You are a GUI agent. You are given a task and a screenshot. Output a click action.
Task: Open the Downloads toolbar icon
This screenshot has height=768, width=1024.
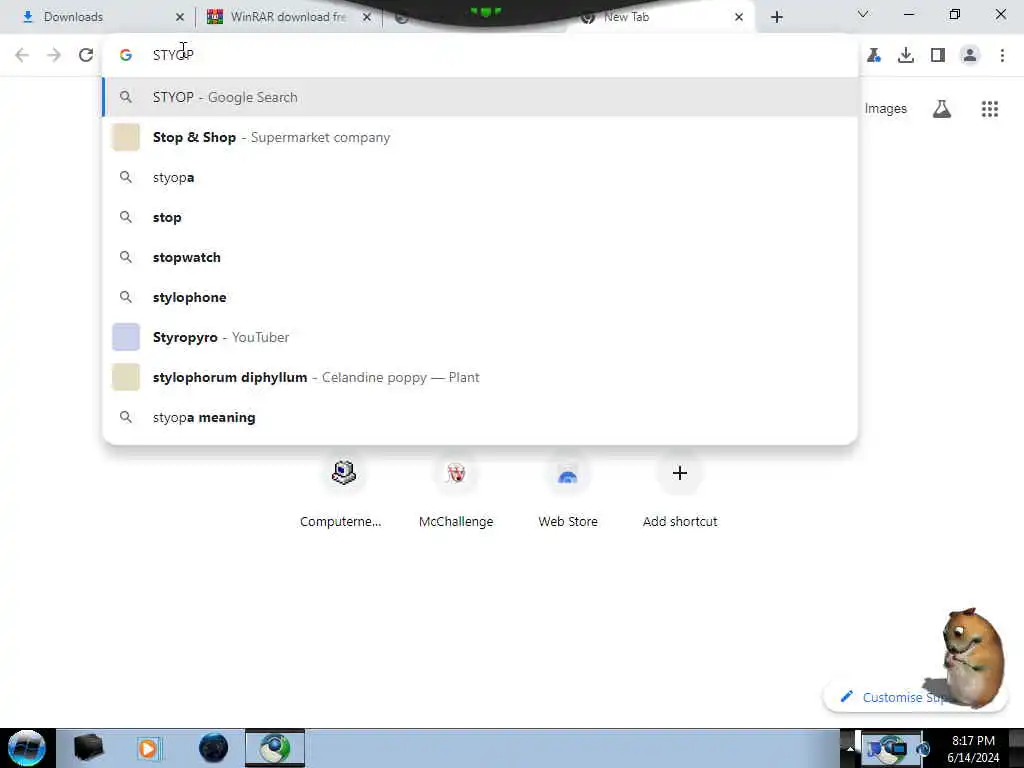tap(906, 55)
